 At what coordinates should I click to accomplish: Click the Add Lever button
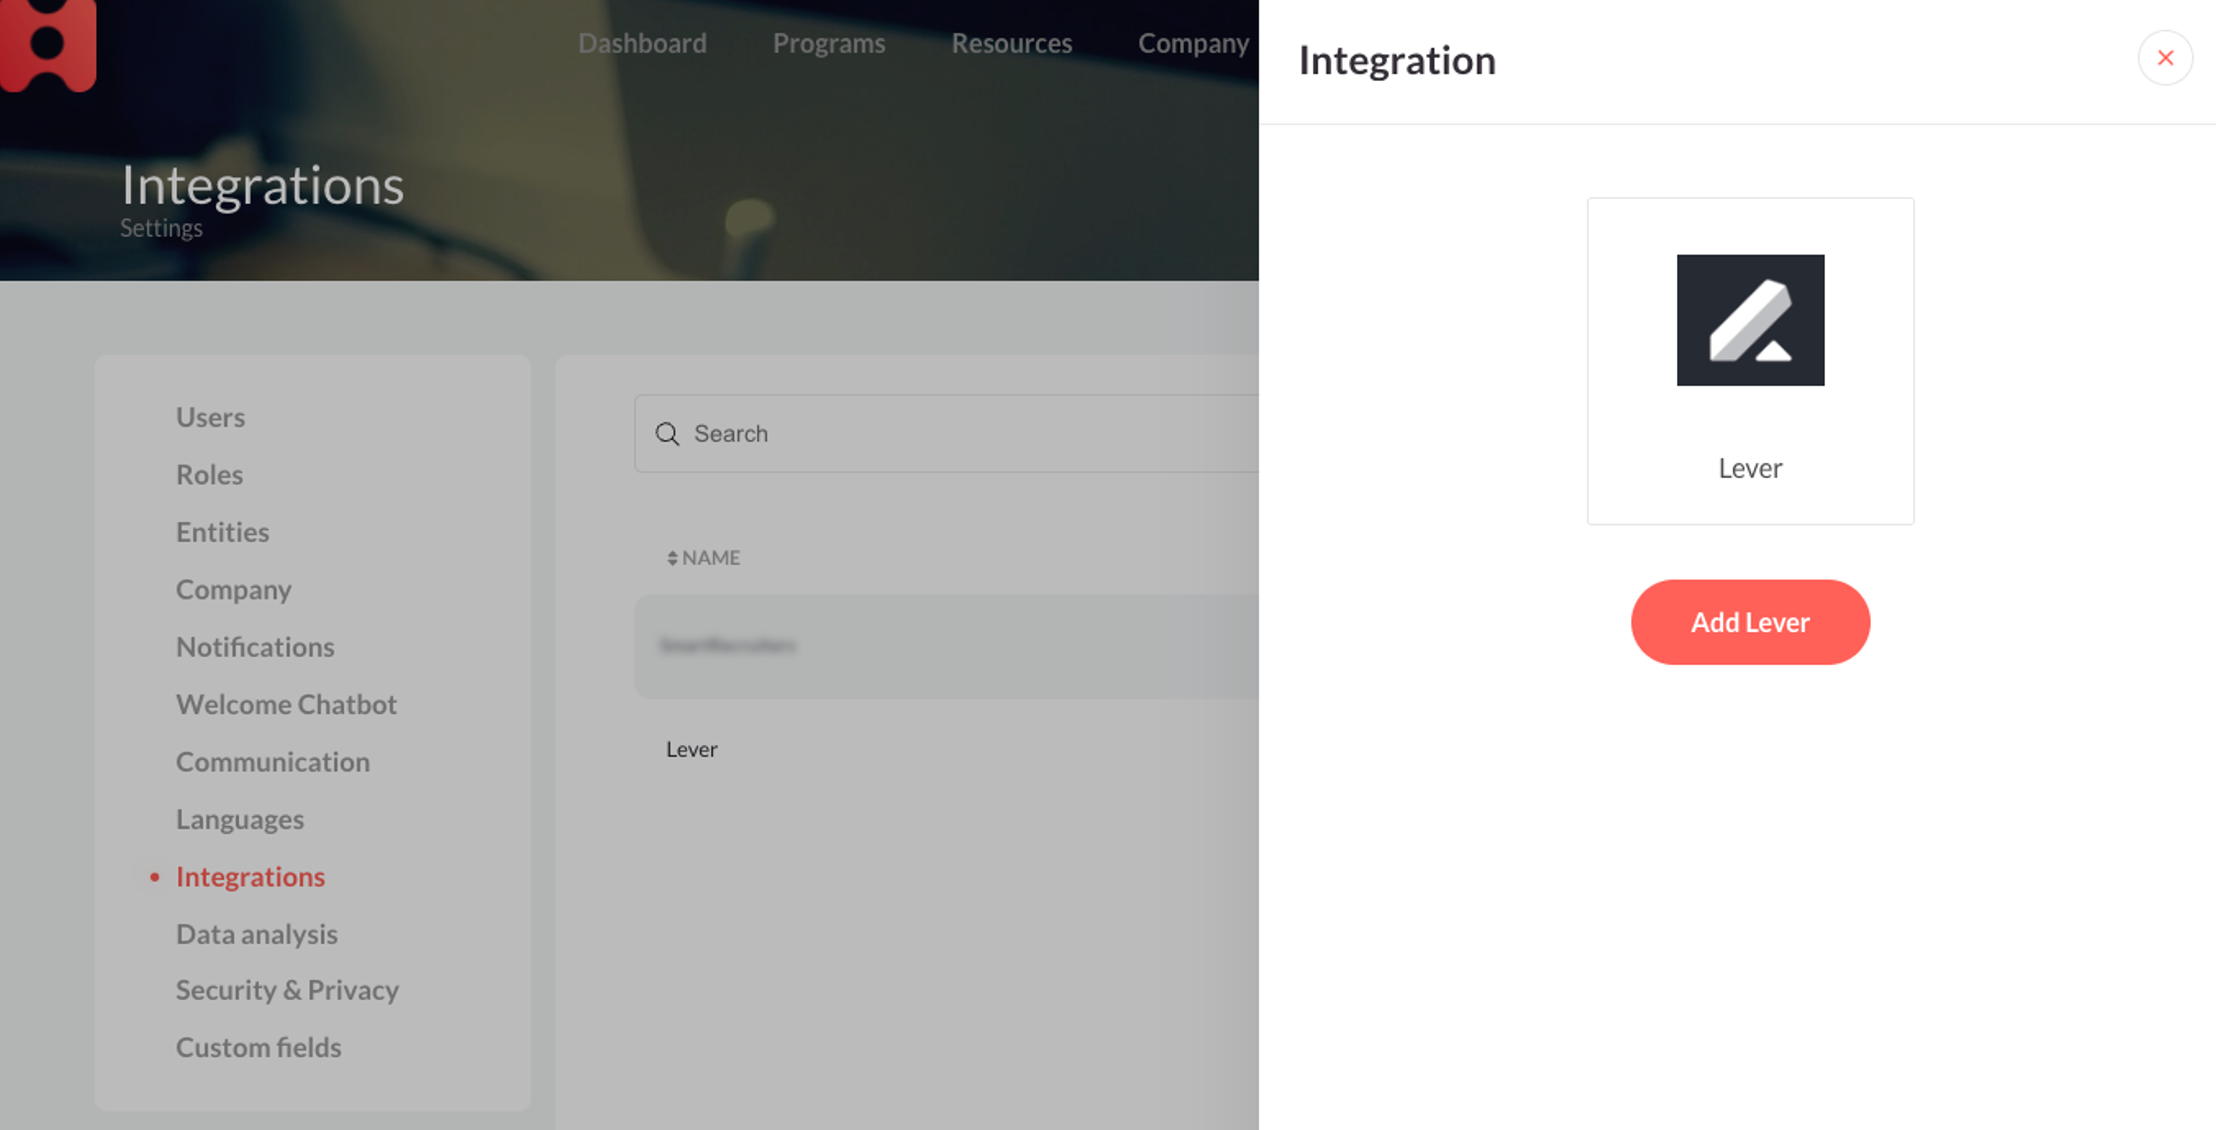1750,621
